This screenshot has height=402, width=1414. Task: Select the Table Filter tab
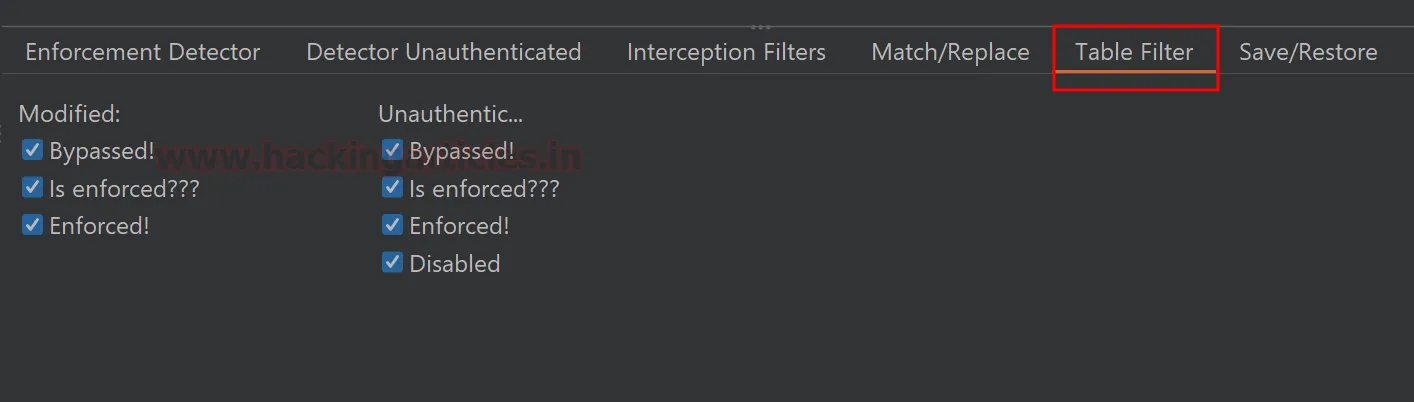point(1134,52)
